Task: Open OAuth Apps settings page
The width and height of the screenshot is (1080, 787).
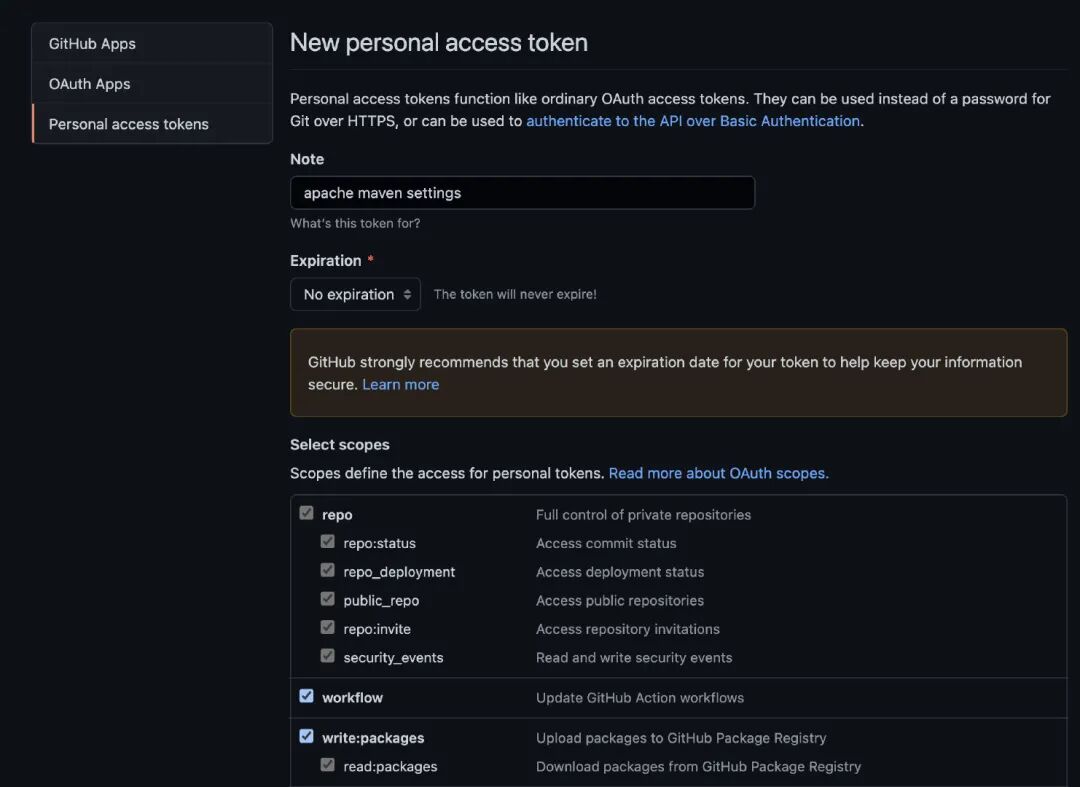Action: [x=90, y=84]
